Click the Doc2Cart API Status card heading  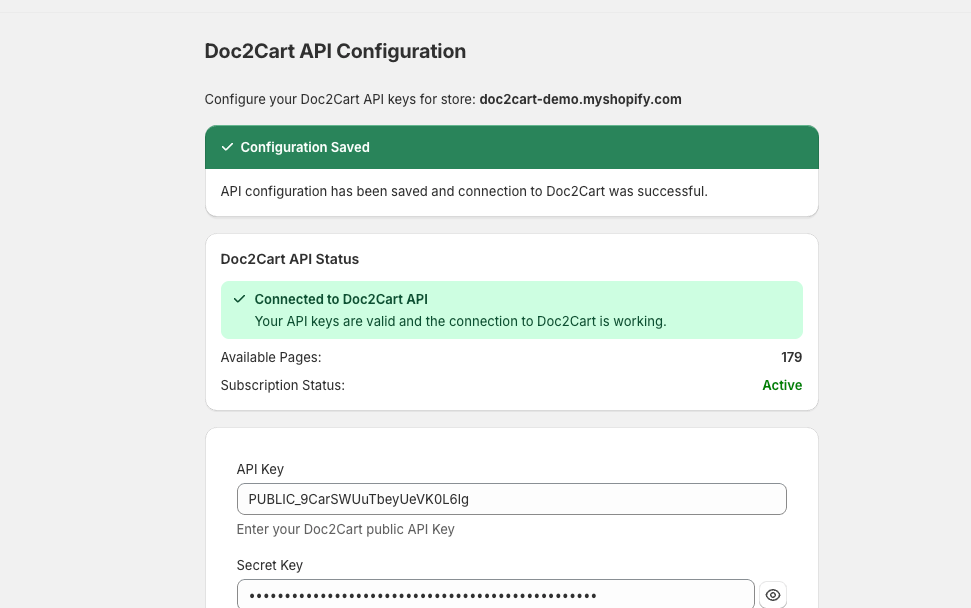tap(288, 258)
